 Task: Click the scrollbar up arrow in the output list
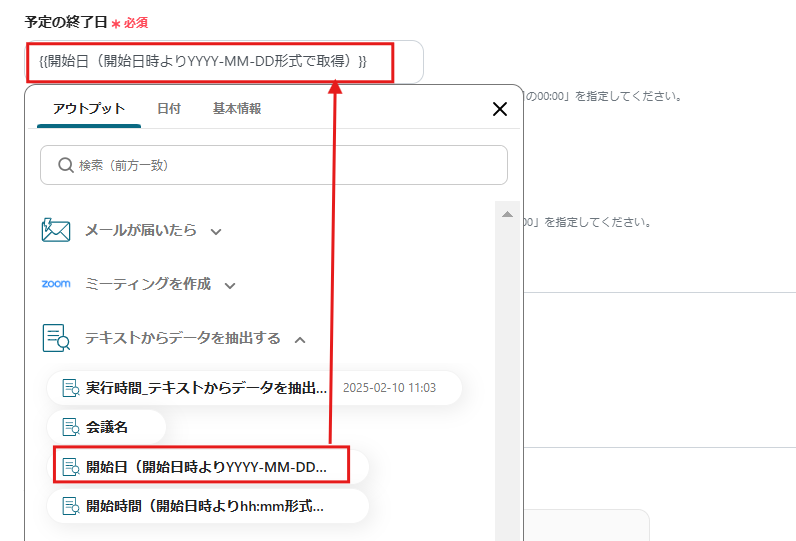click(507, 214)
